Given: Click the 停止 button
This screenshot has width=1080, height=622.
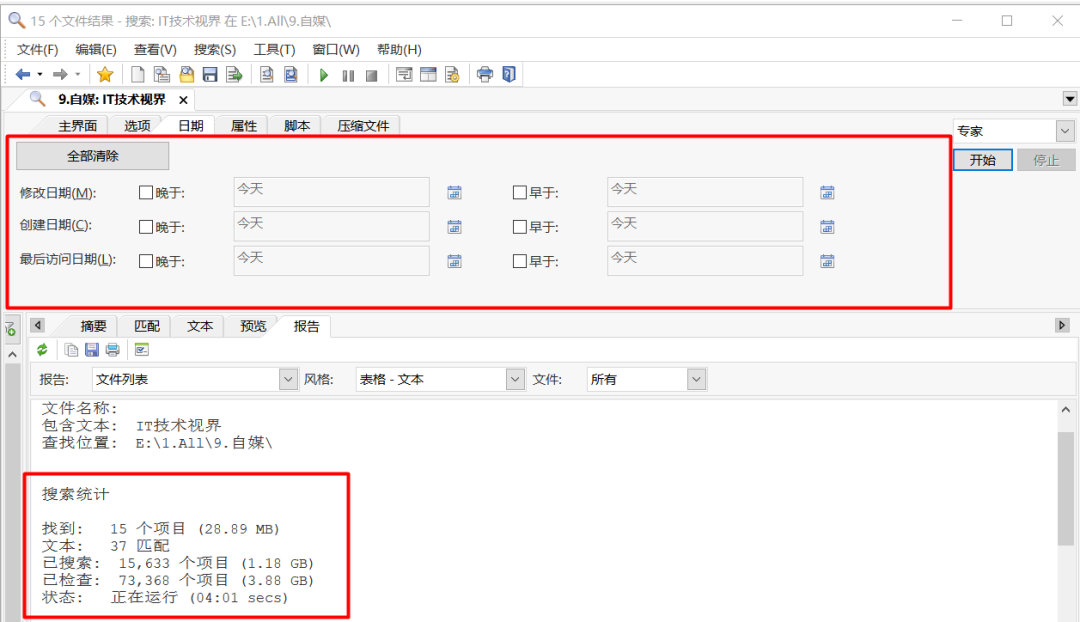Looking at the screenshot, I should (1046, 160).
